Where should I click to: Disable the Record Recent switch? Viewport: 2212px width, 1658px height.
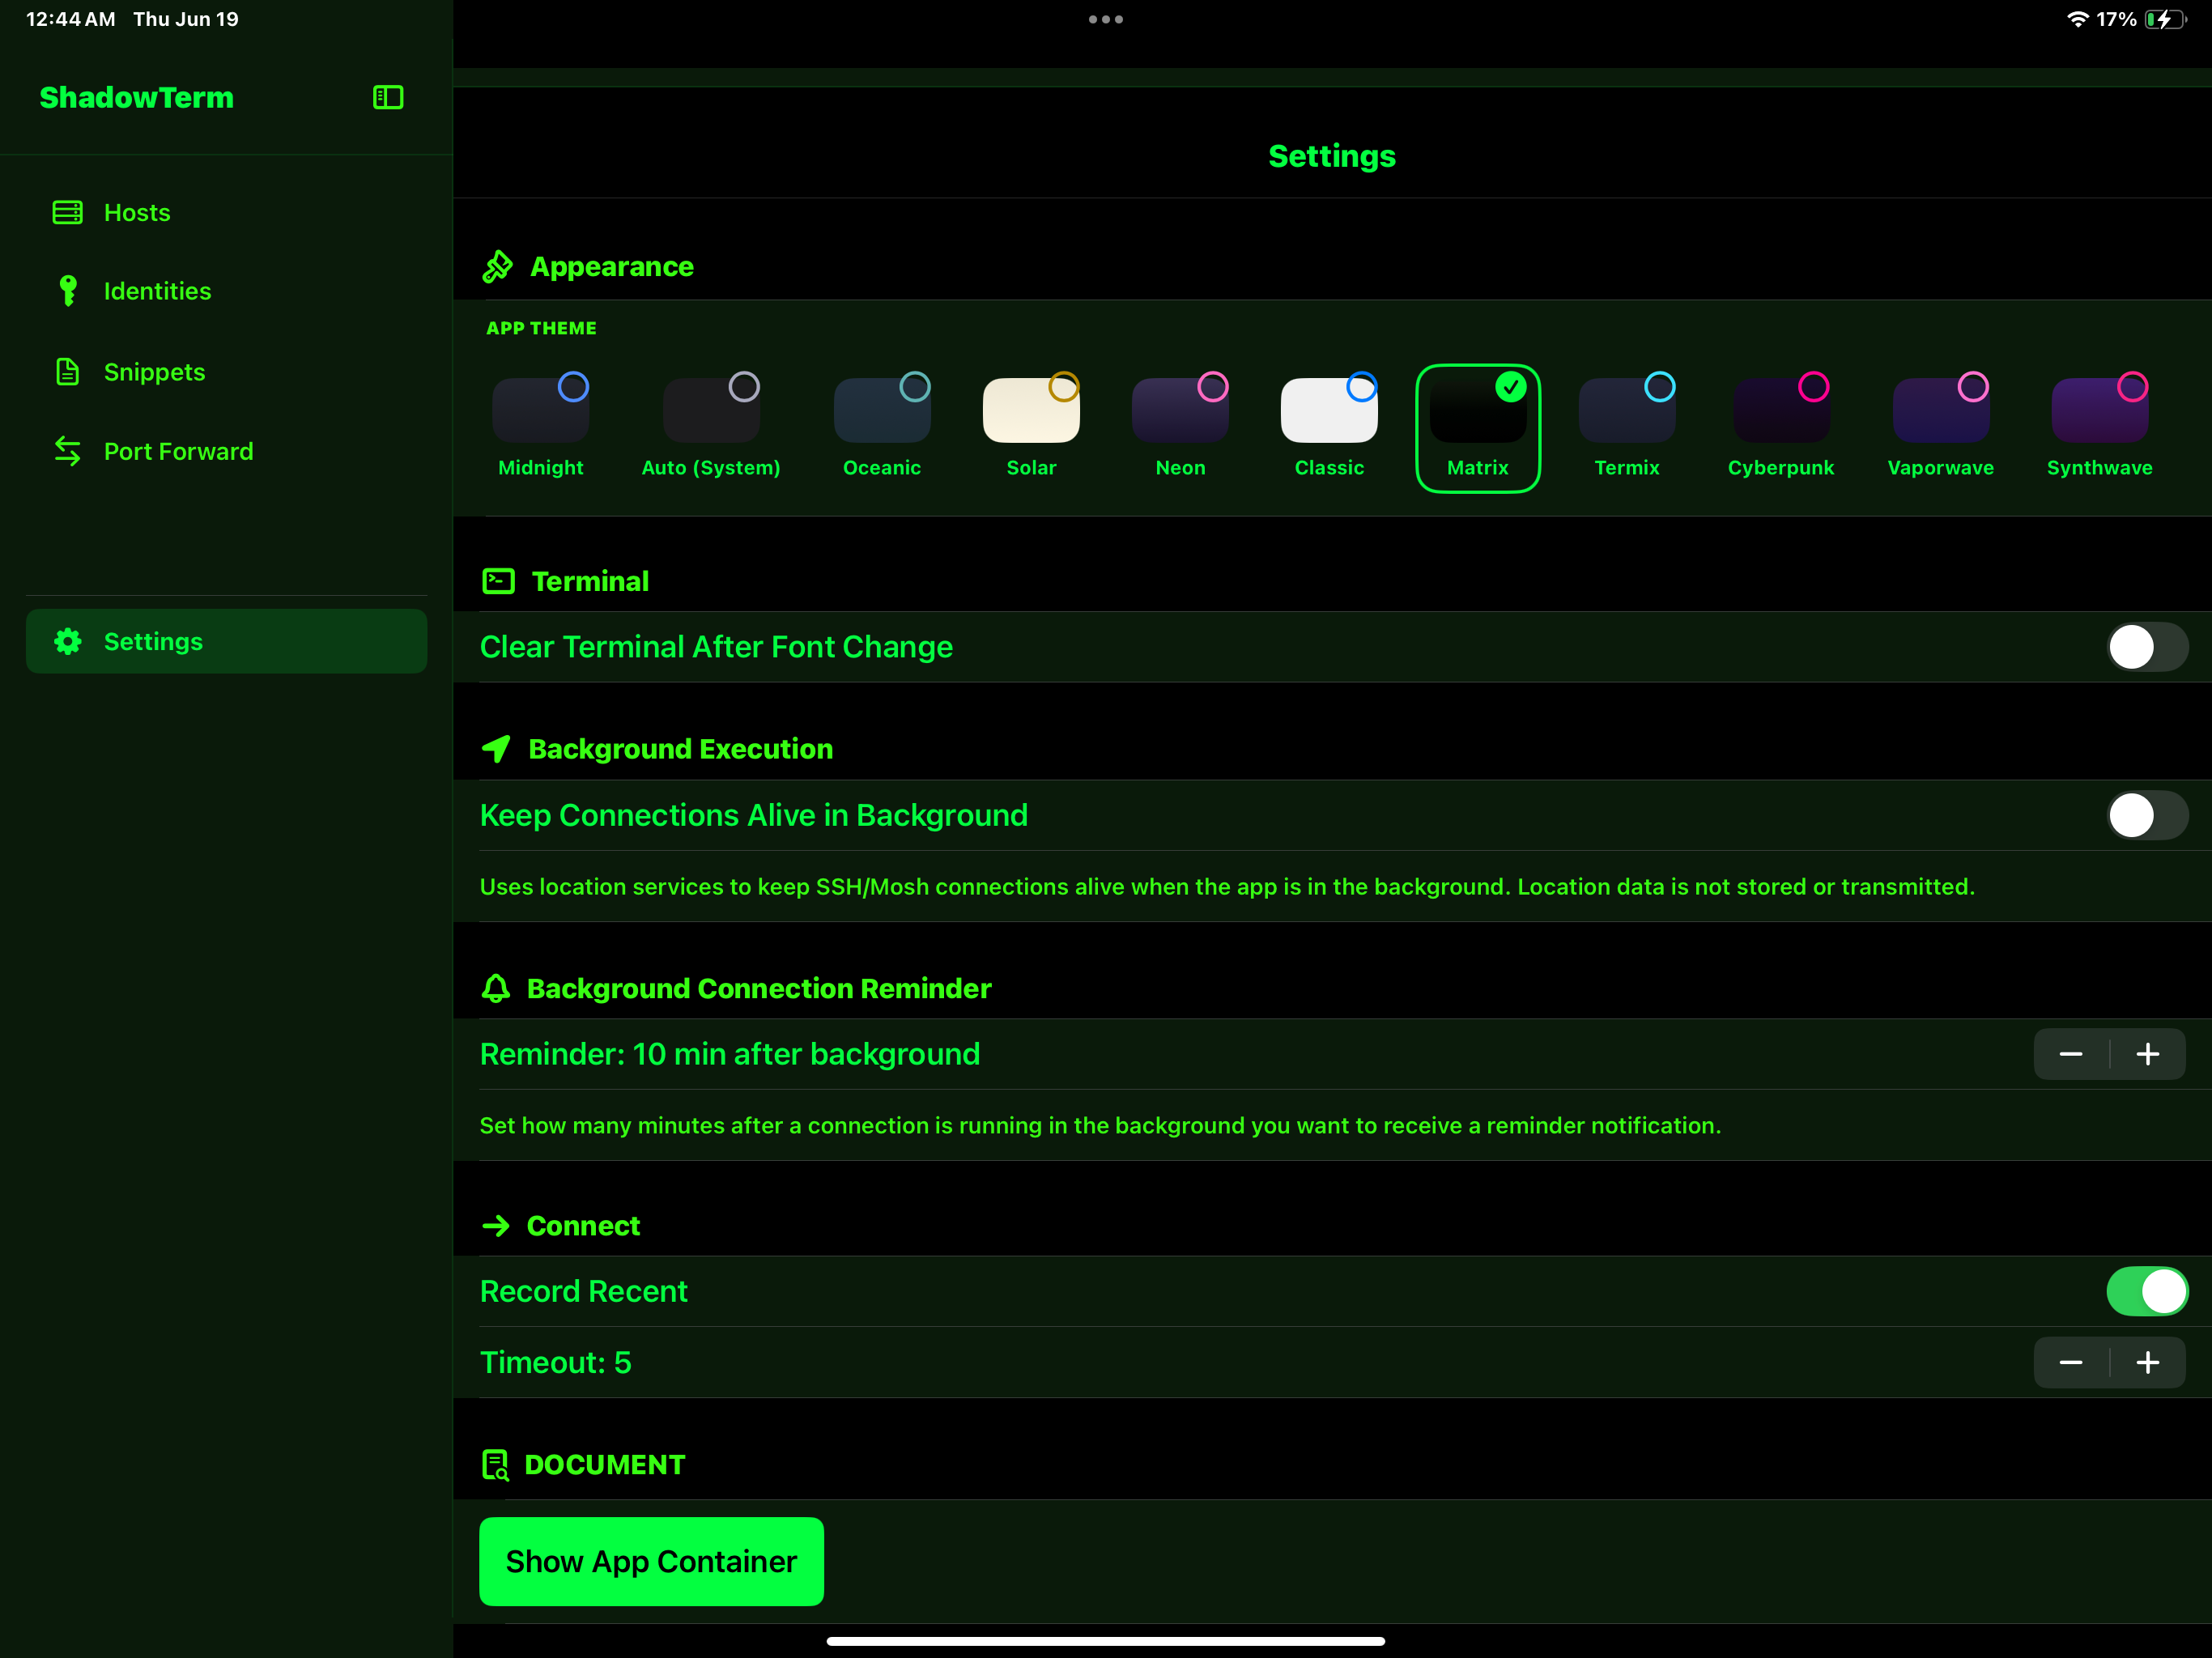pos(2147,1291)
